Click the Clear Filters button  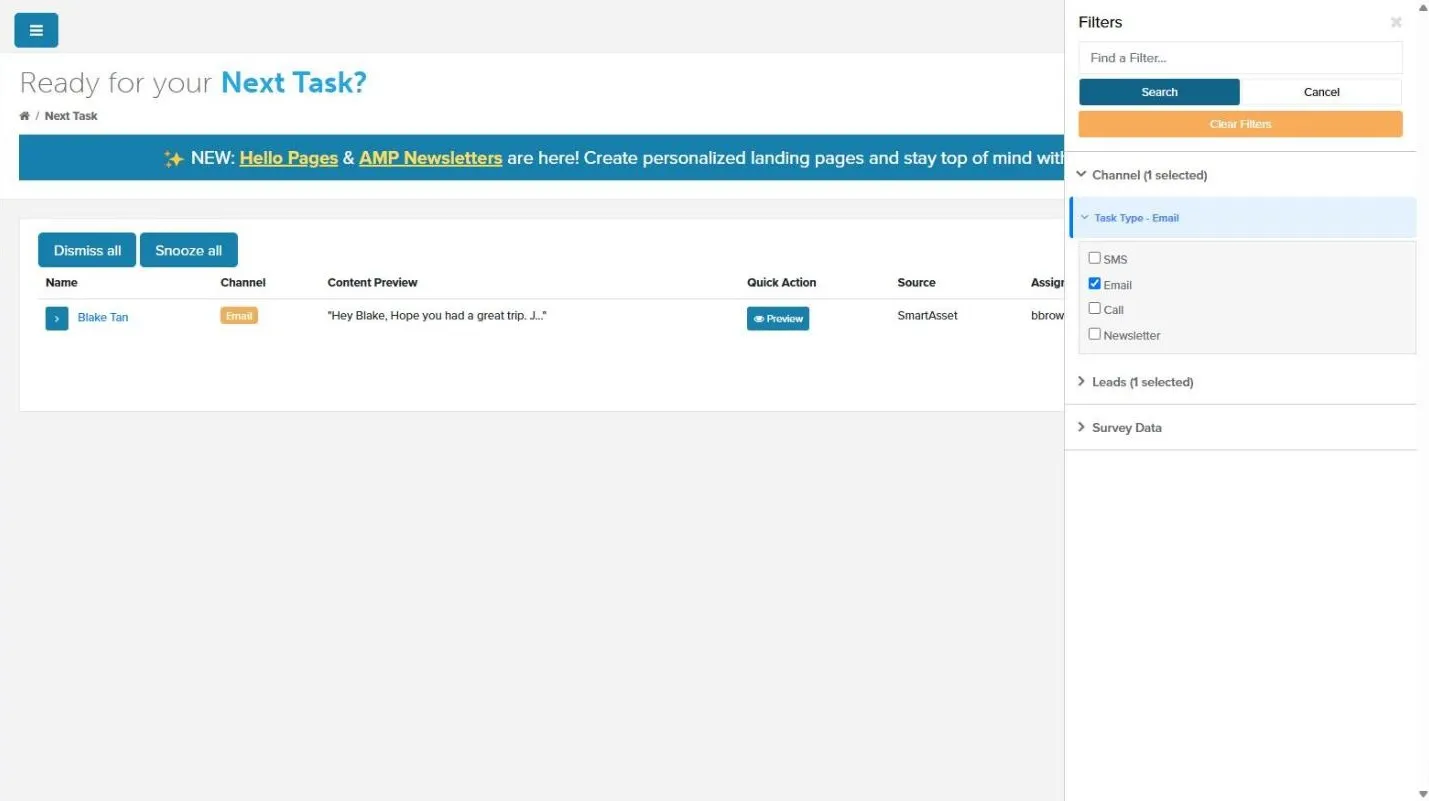click(1240, 124)
